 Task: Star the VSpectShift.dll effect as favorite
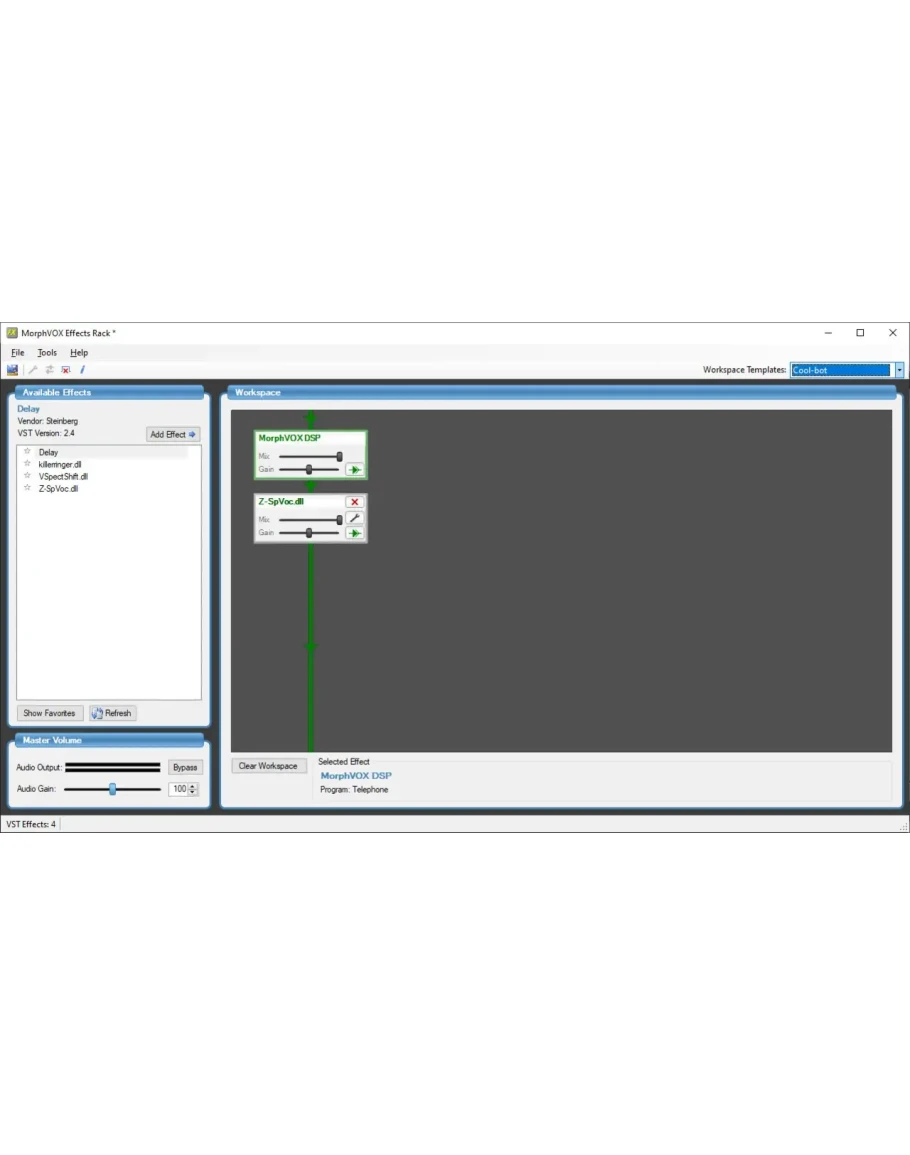click(28, 476)
